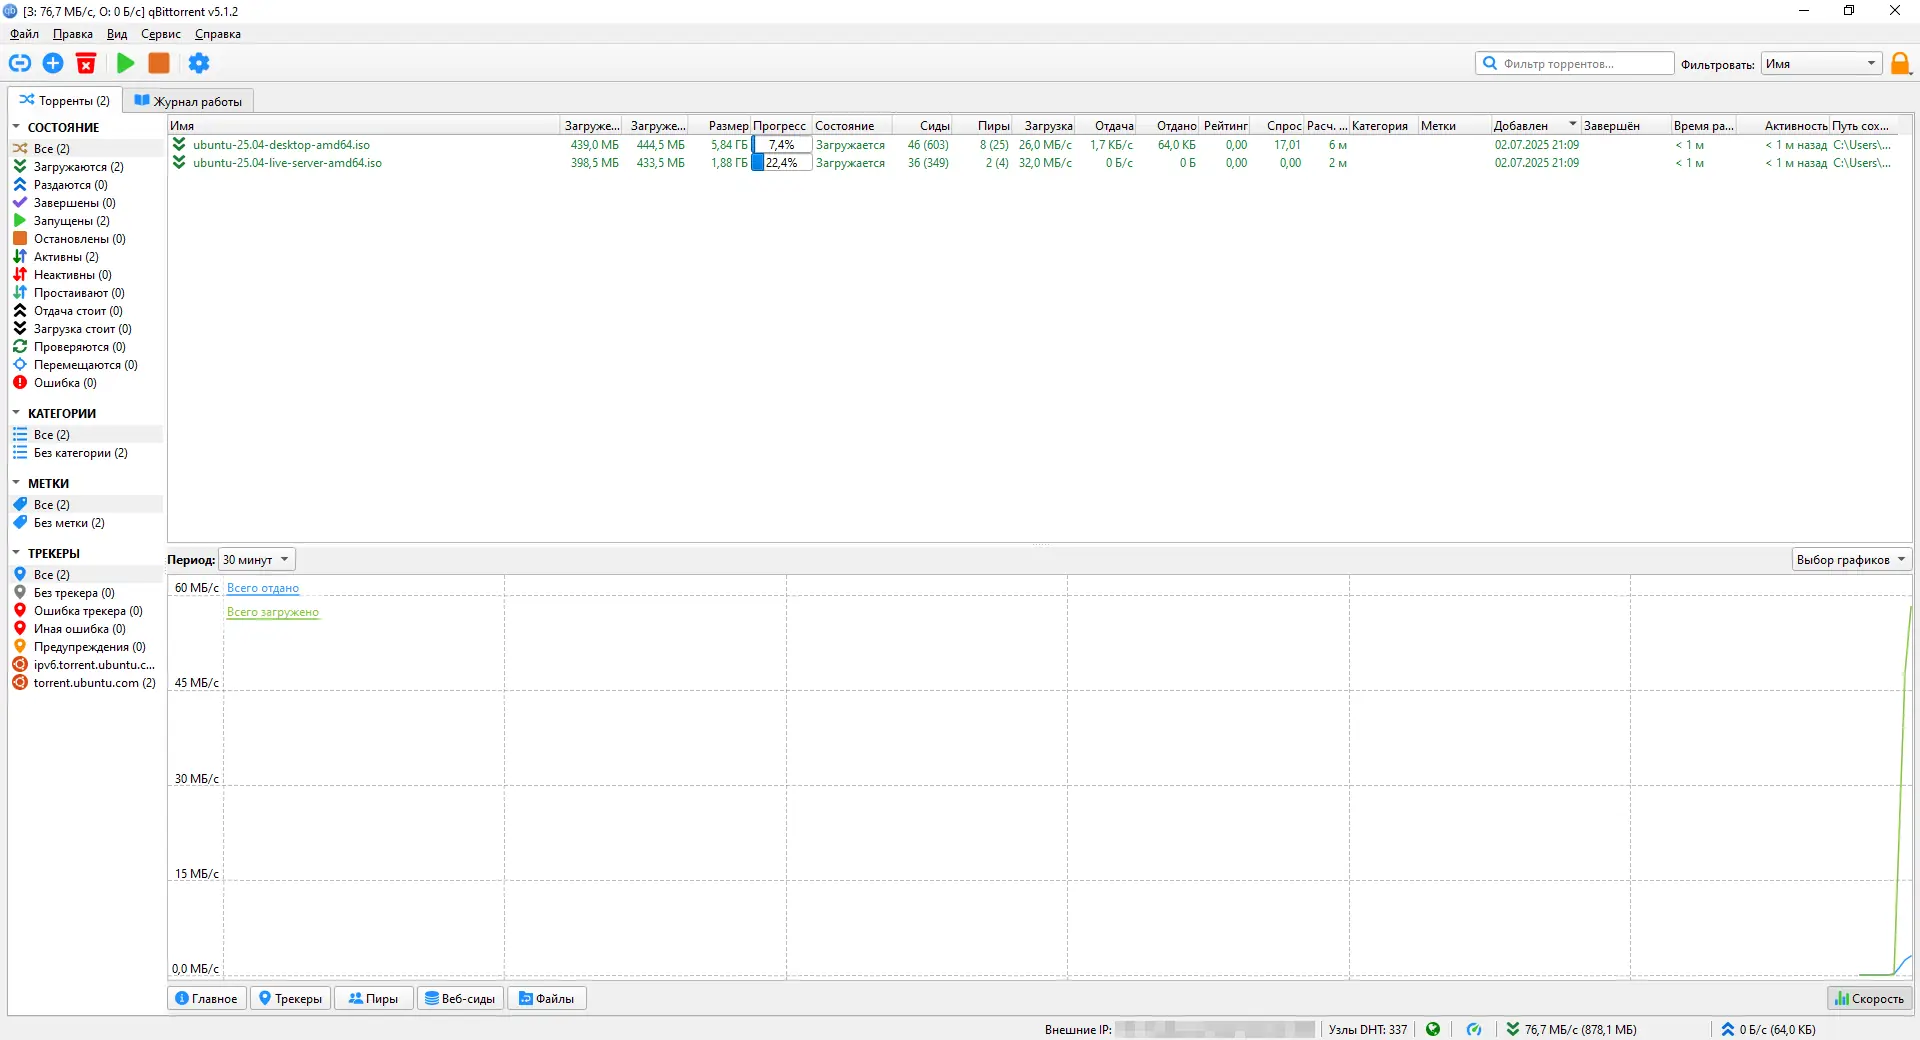This screenshot has height=1040, width=1920.
Task: Open the Файл menu
Action: pos(25,34)
